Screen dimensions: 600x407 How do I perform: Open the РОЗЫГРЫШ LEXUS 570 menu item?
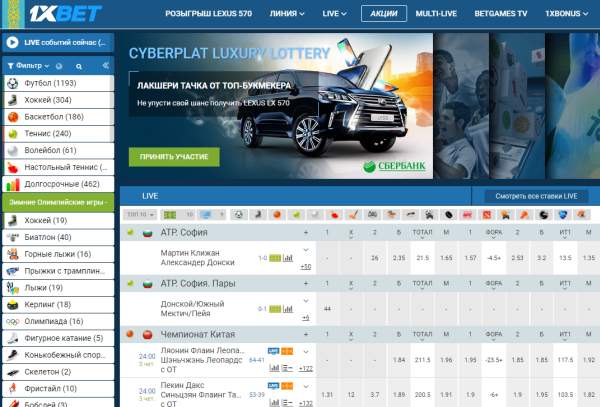coord(209,14)
